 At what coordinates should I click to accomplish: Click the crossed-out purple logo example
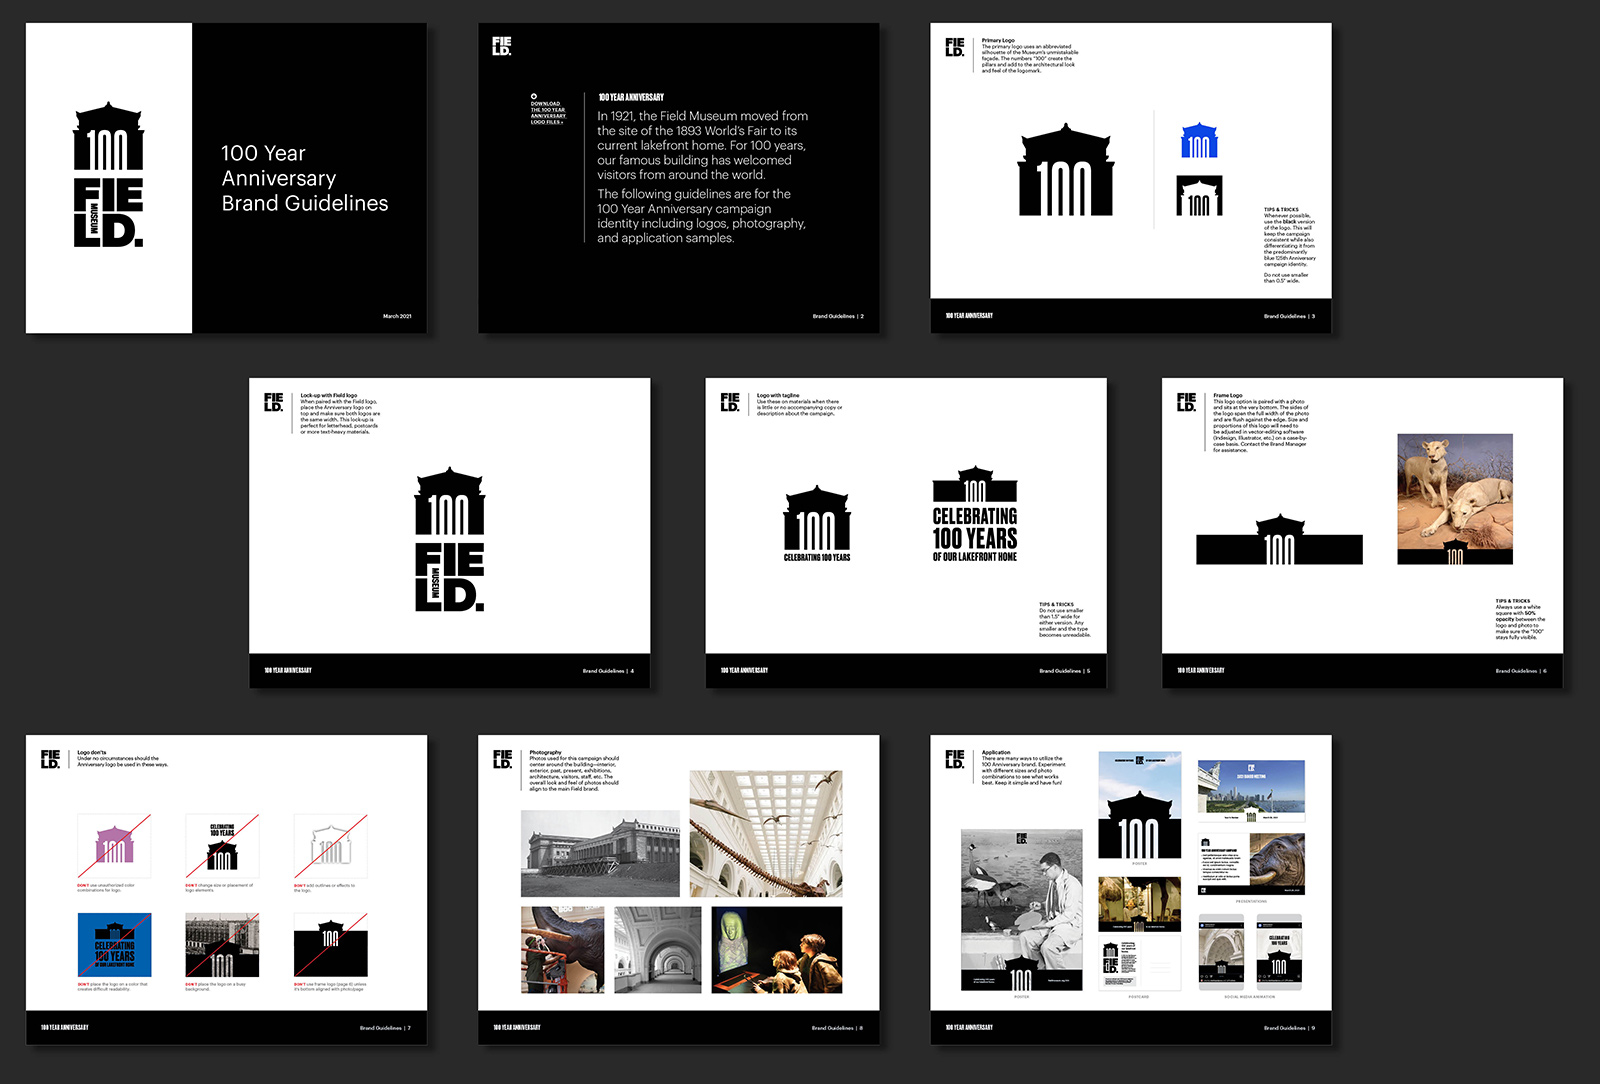pos(114,846)
